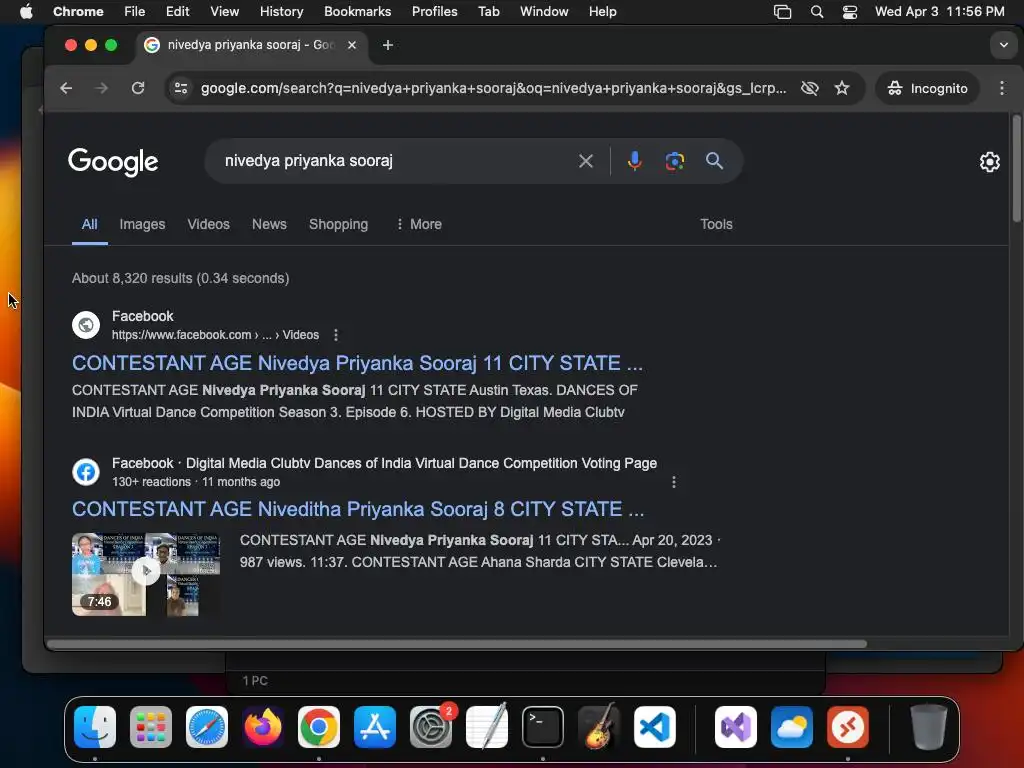
Task: Click the Stage Manager windows icon in menu bar
Action: [x=782, y=12]
